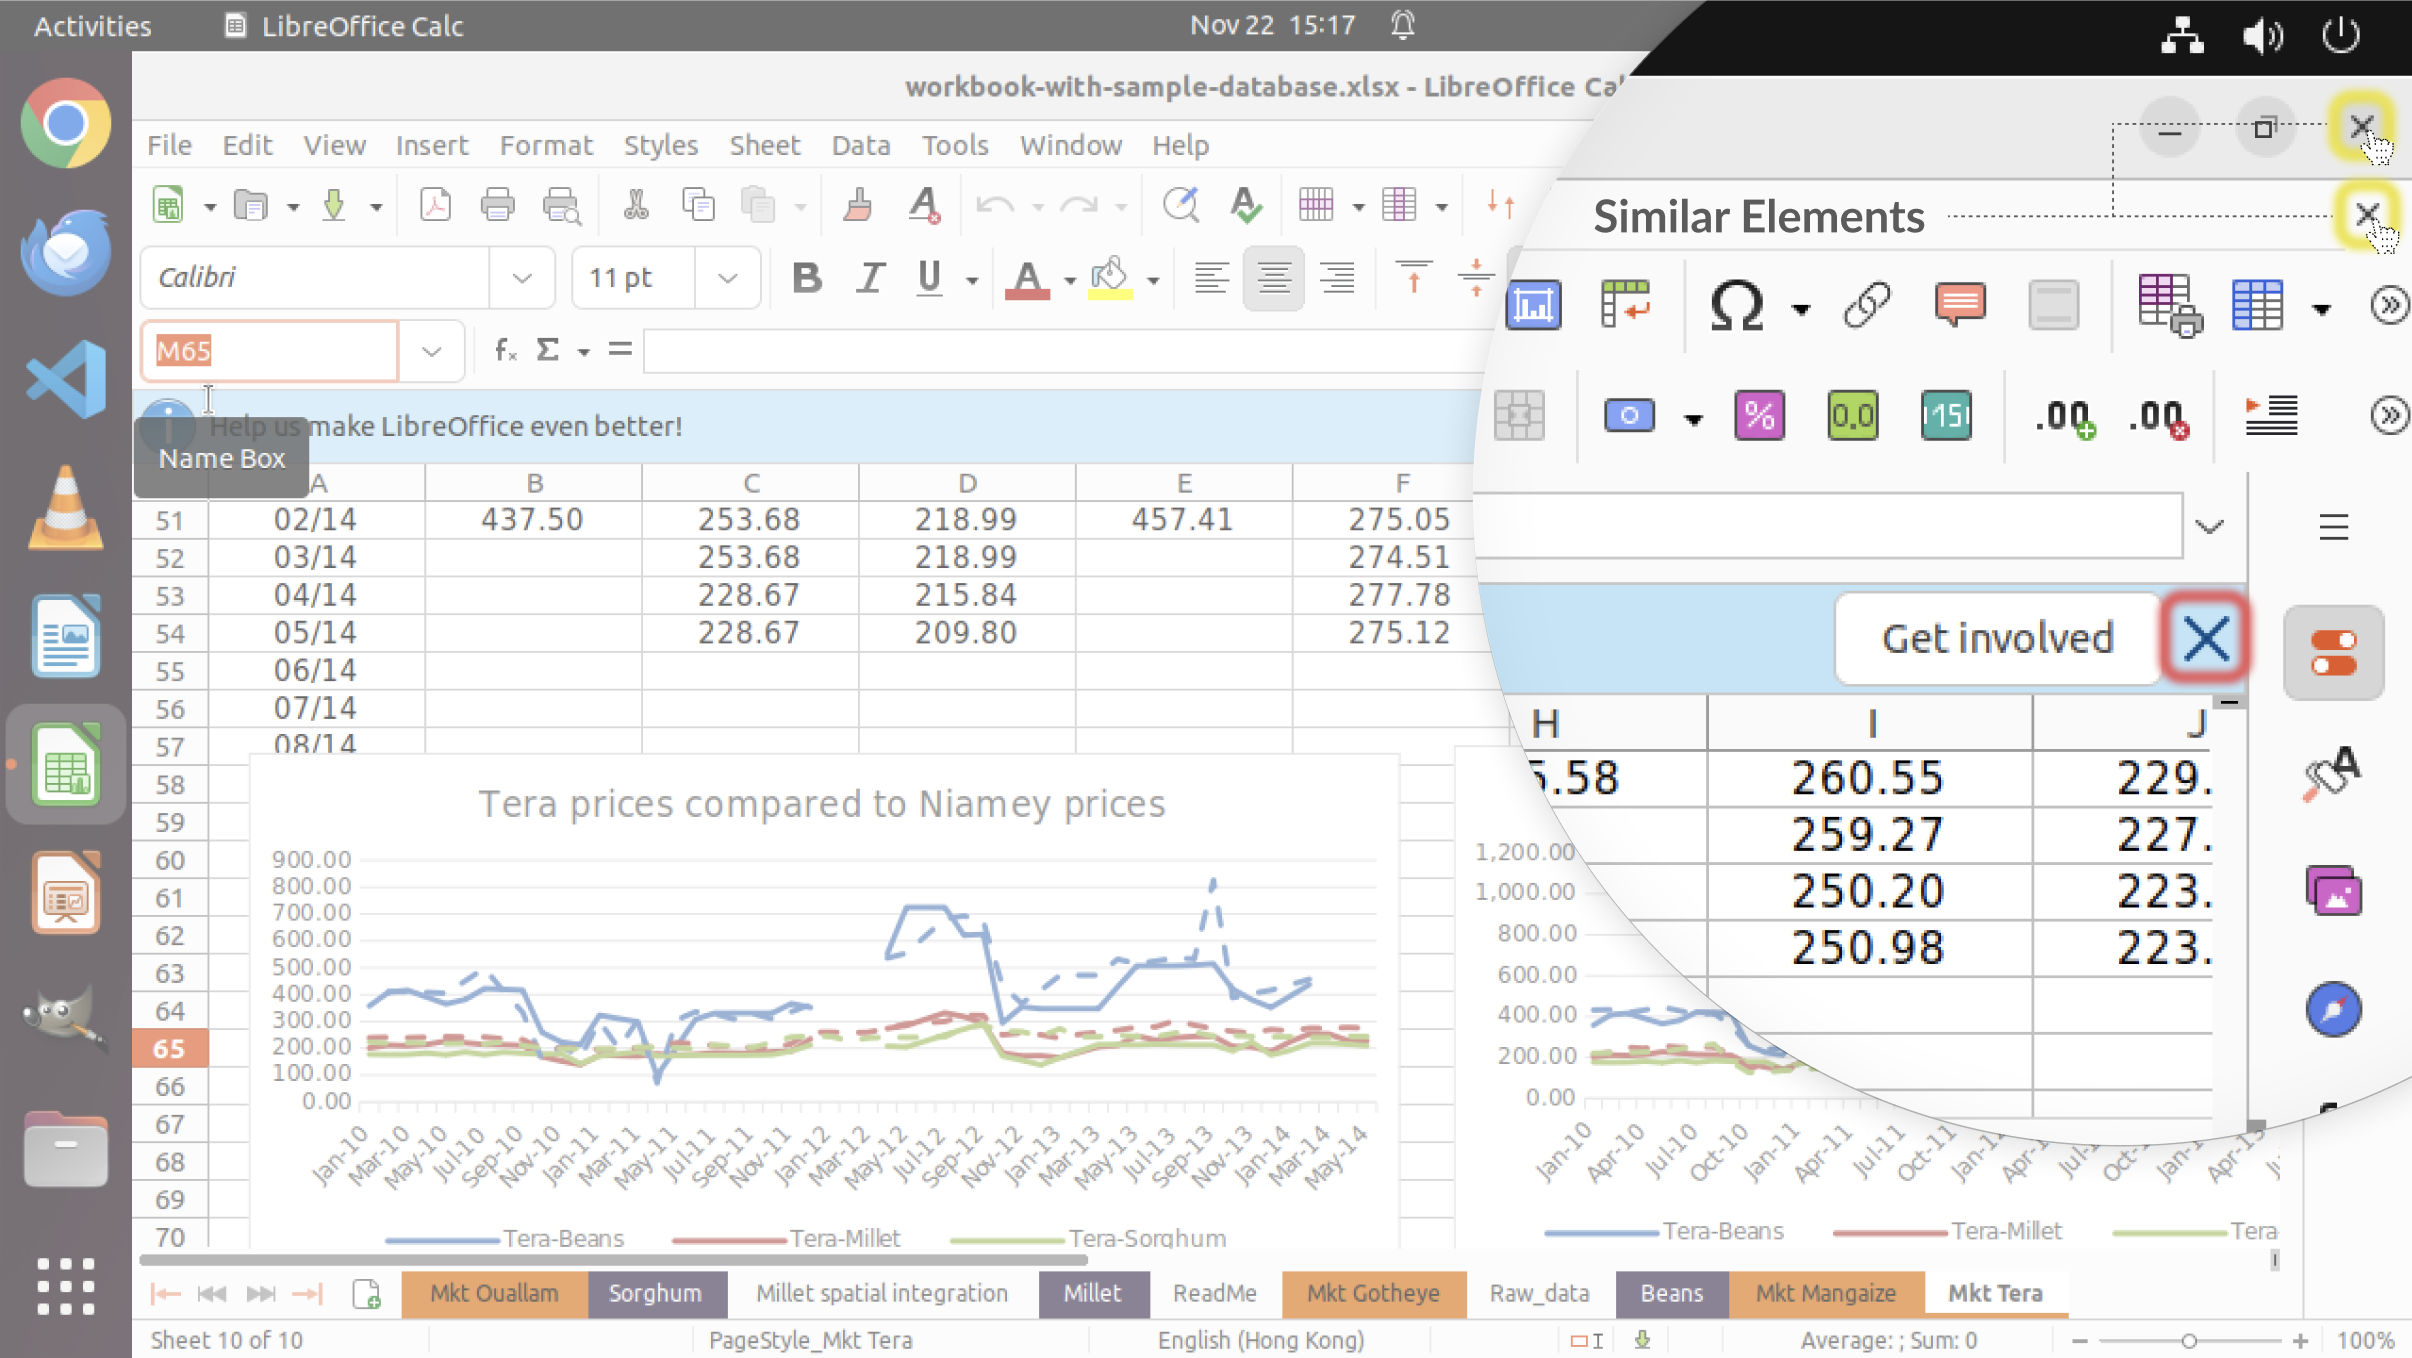Screen dimensions: 2412x1358
Task: Toggle Align Right
Action: click(x=1336, y=277)
